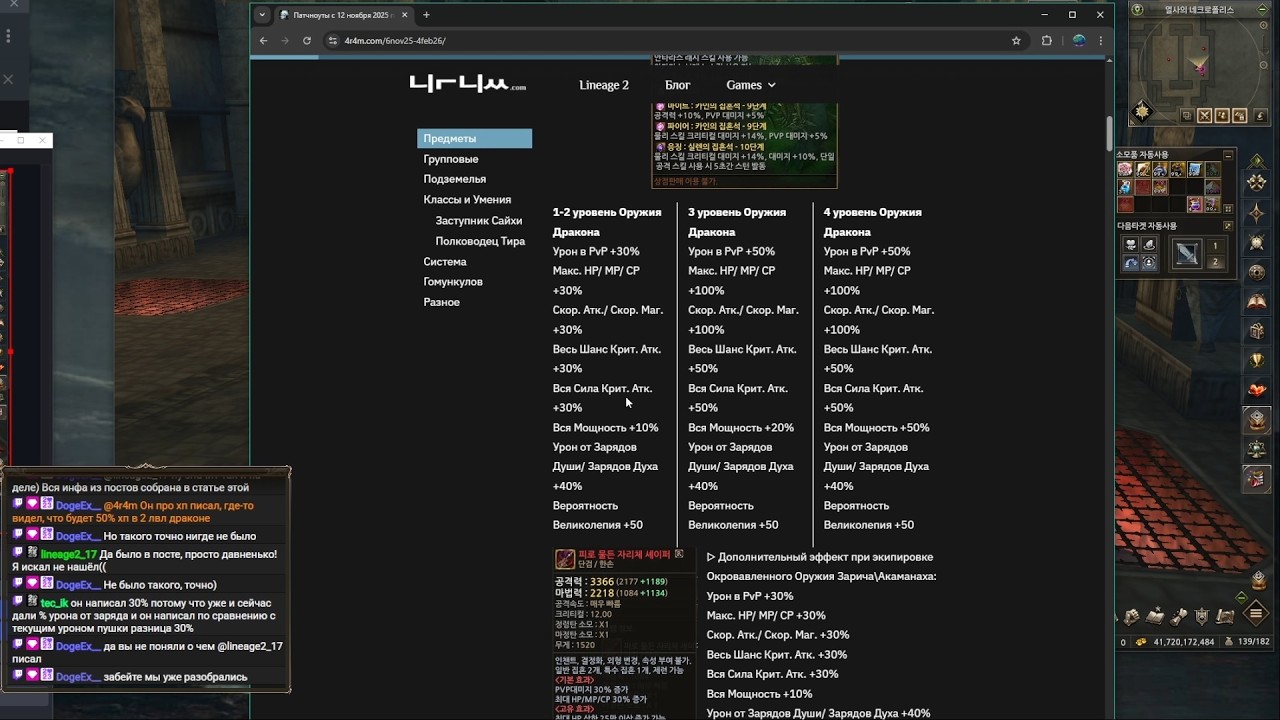Click the crossed swords minimap button
Screen dimensions: 1280x720
point(1205,116)
